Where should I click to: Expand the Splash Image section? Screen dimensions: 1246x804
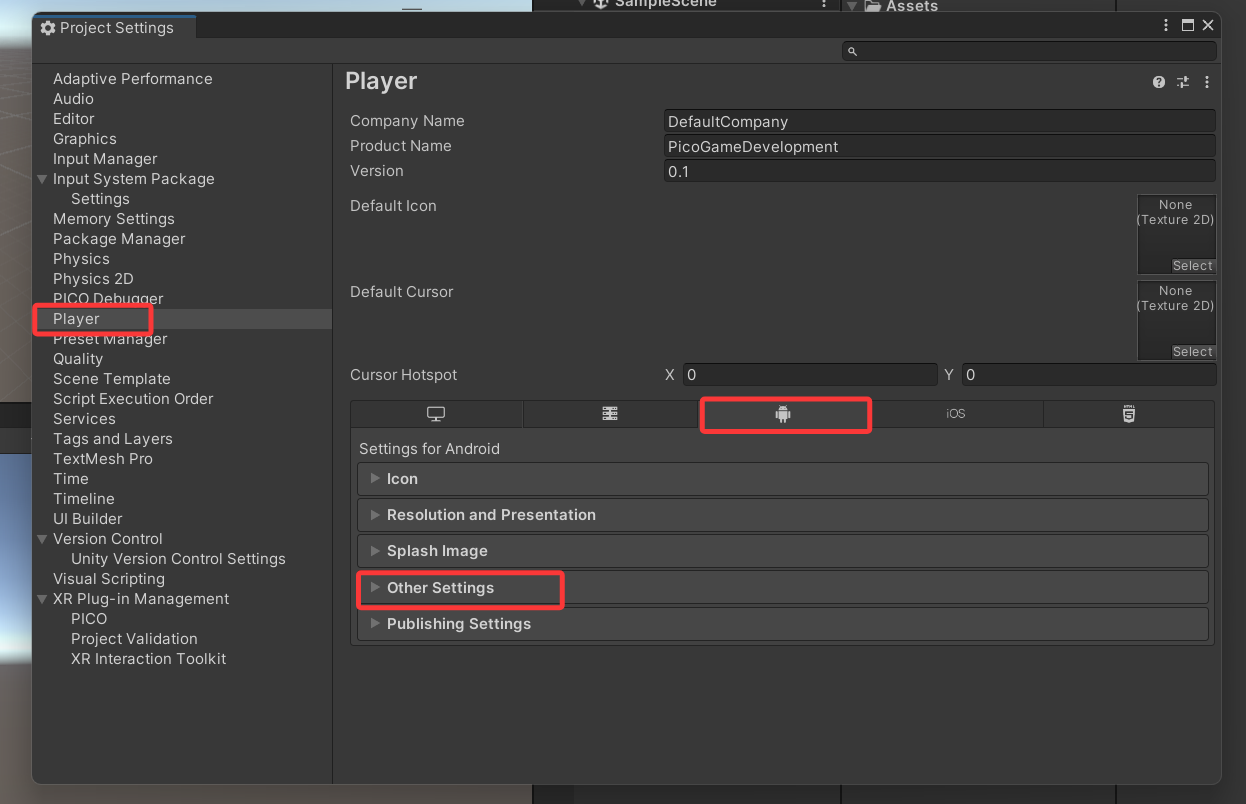pos(783,551)
